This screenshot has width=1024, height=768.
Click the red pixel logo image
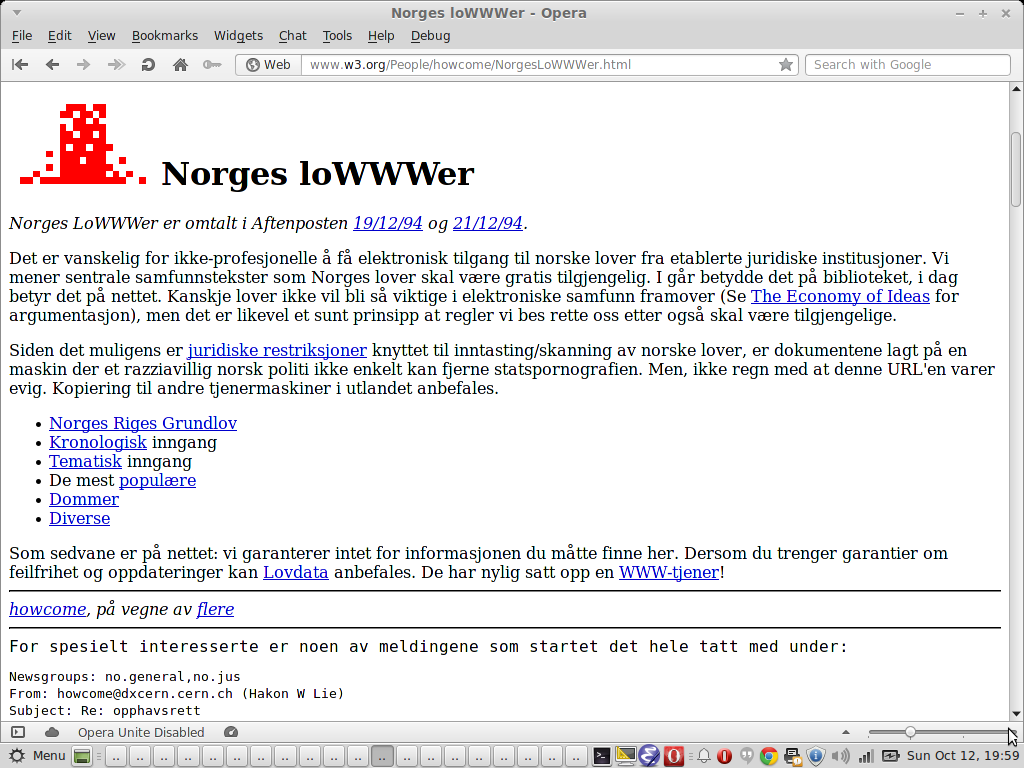point(83,144)
